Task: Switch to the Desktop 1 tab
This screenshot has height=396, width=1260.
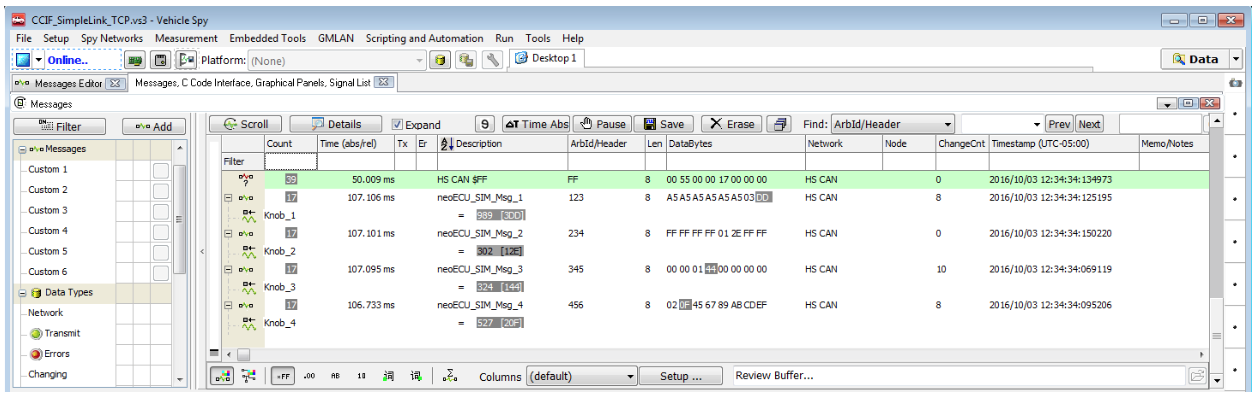Action: click(x=547, y=58)
